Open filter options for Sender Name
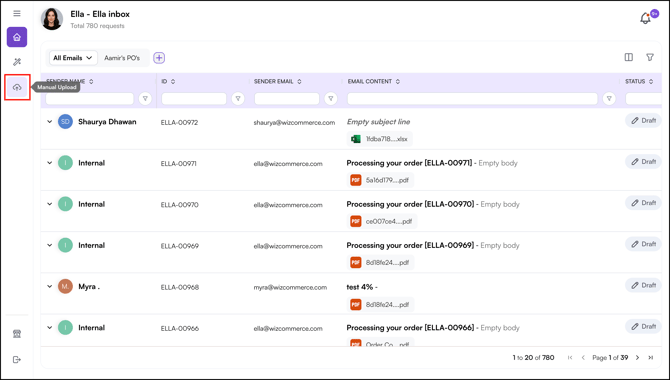Image resolution: width=670 pixels, height=380 pixels. point(145,99)
